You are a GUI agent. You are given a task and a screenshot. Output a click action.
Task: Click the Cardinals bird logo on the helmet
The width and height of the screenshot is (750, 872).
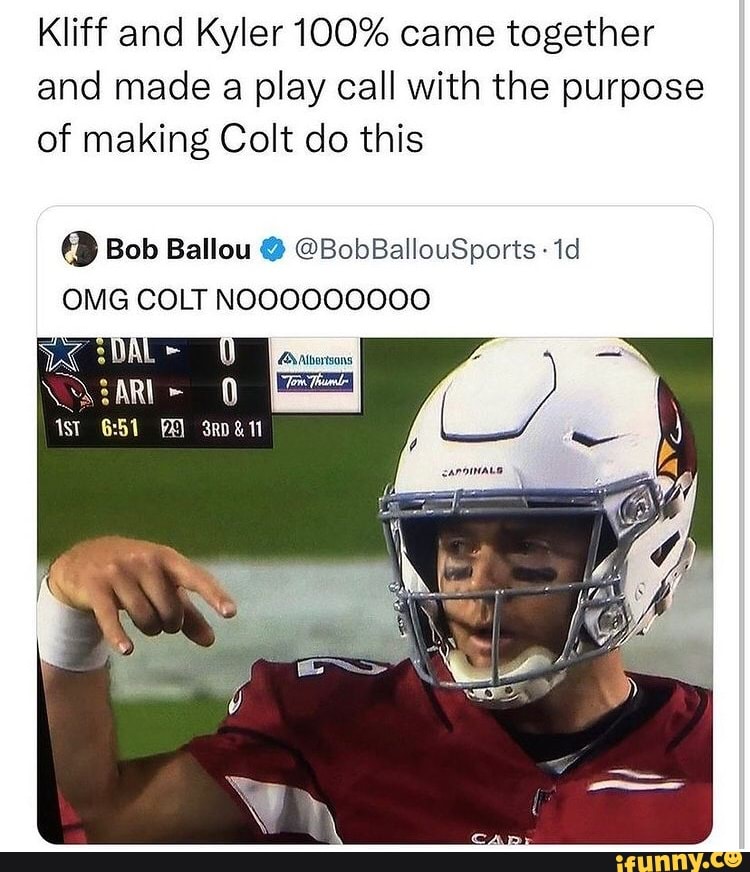point(675,432)
